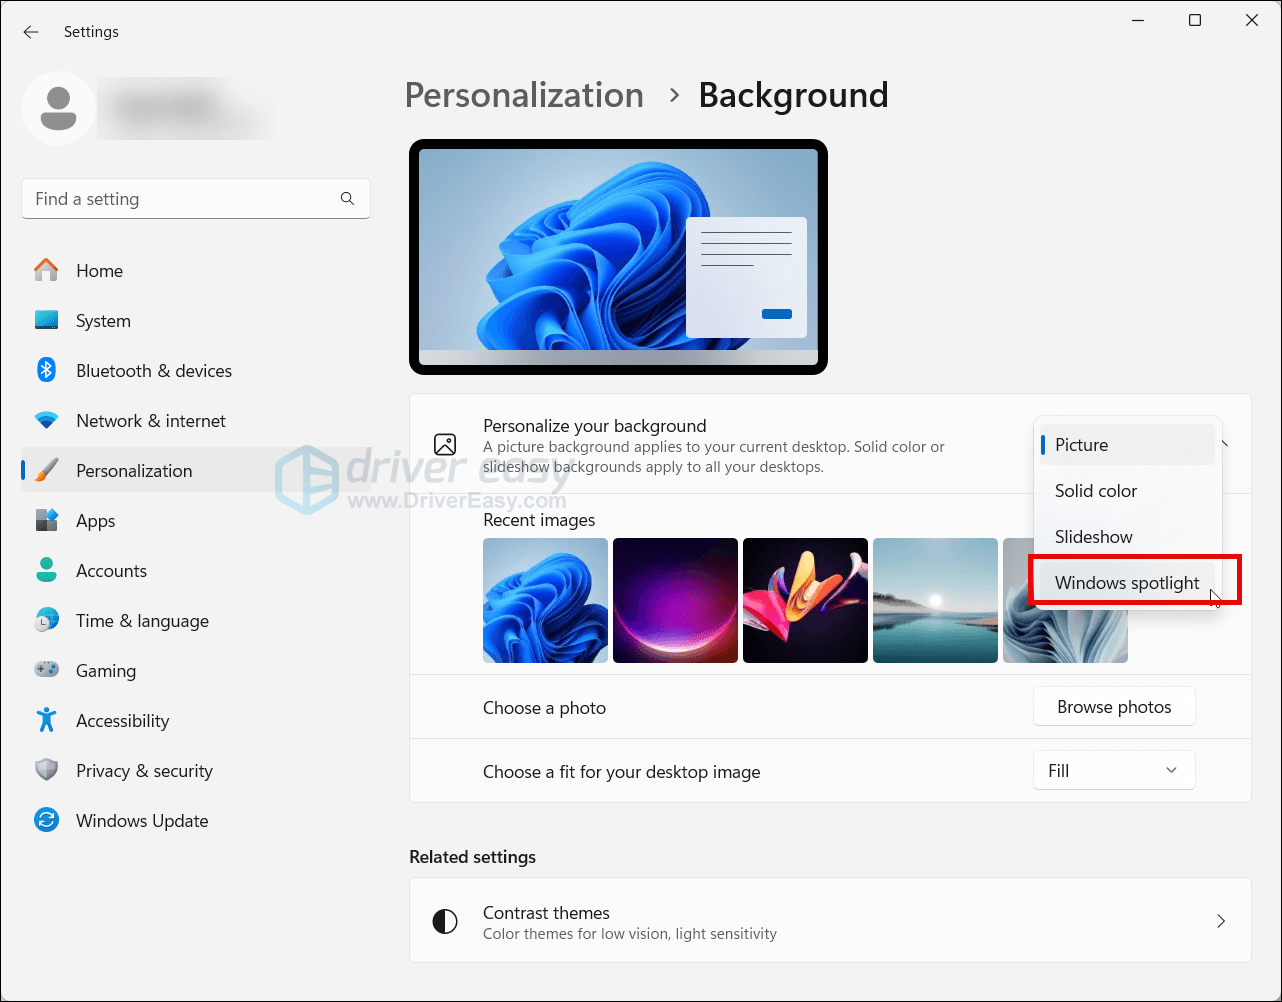Open the Fill desktop image fit dropdown

[1113, 770]
